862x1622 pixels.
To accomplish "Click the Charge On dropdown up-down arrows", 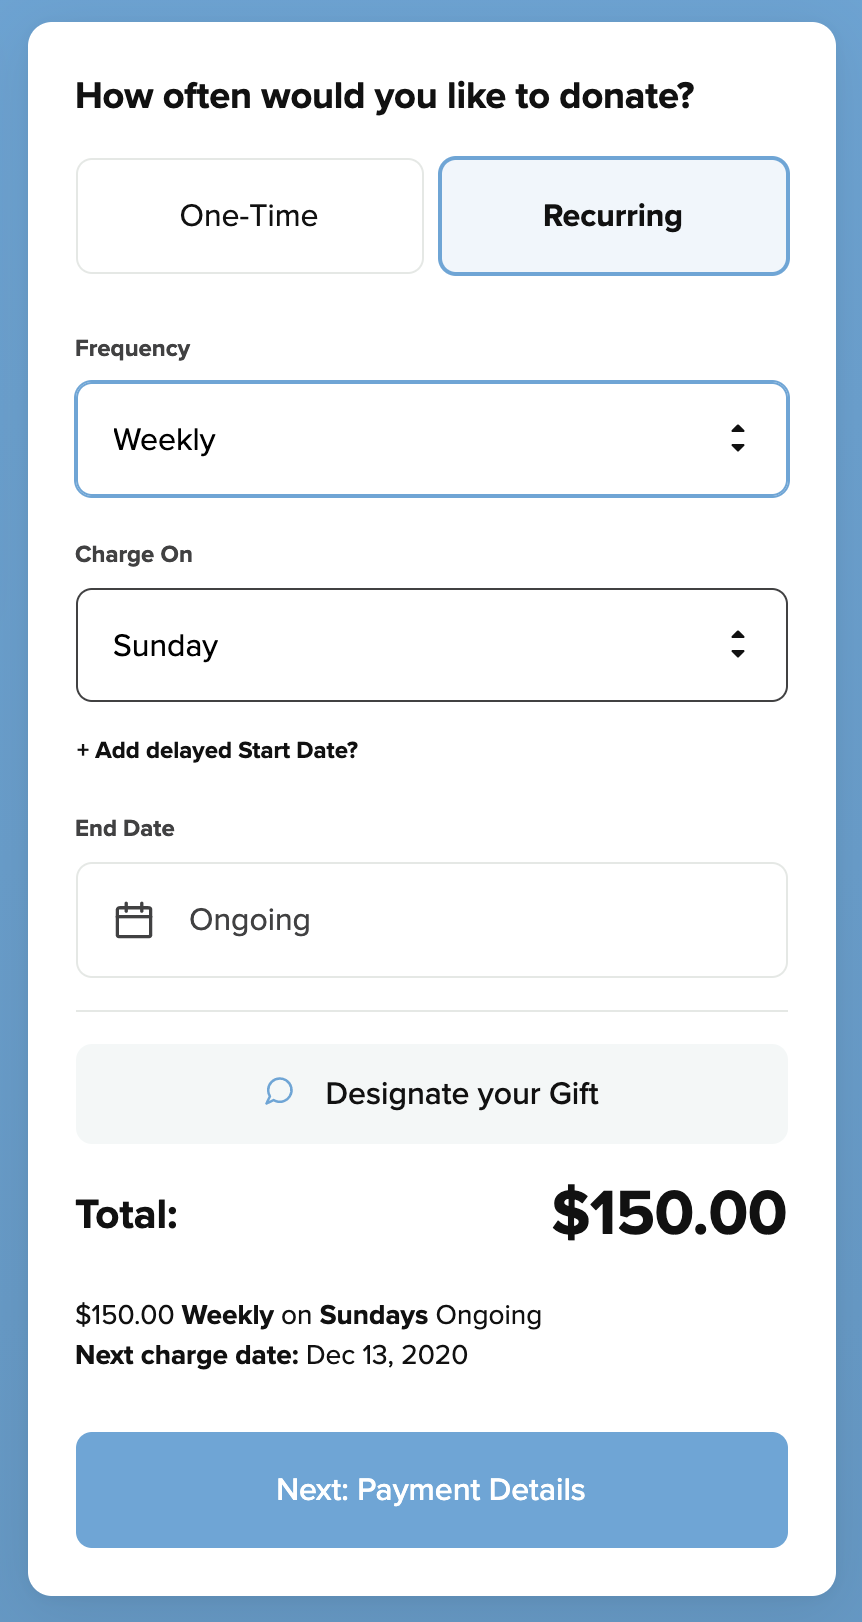I will tap(737, 645).
